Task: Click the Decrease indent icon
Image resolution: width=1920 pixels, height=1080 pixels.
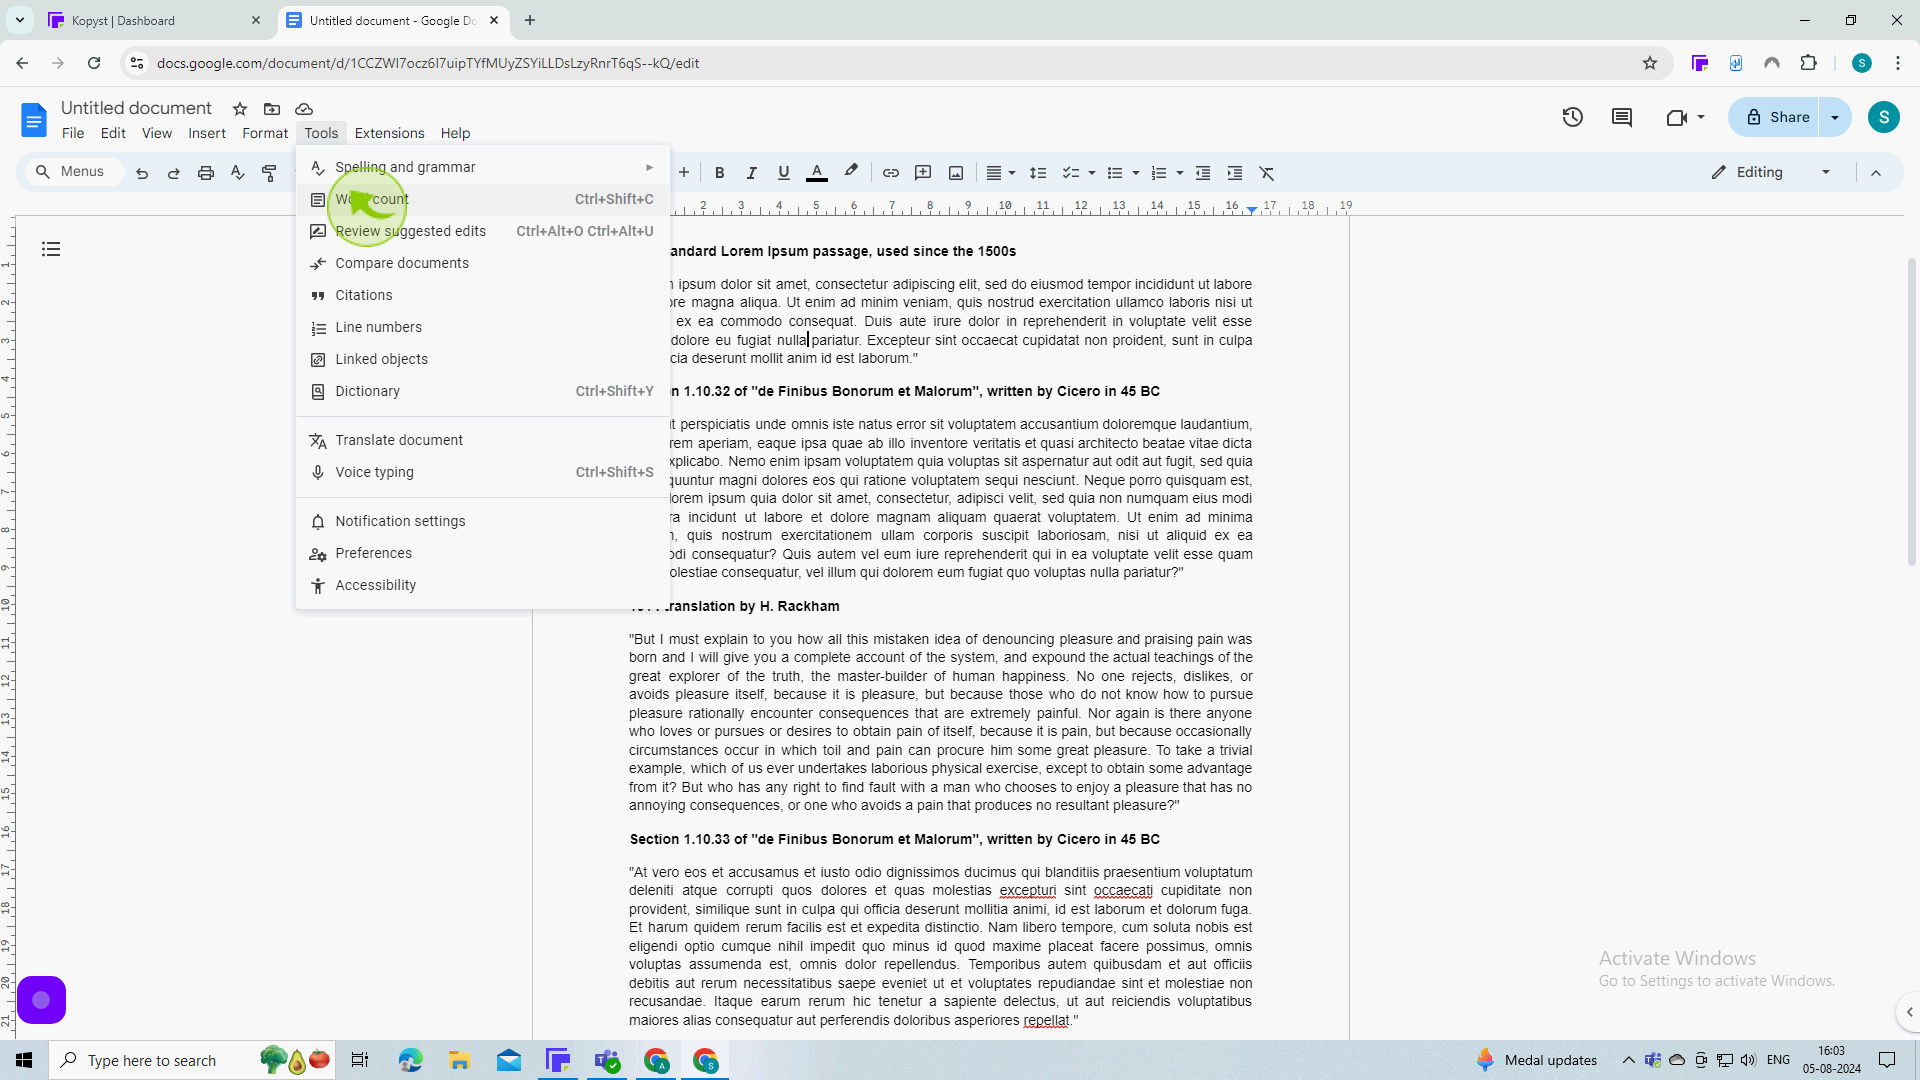Action: [x=1203, y=173]
